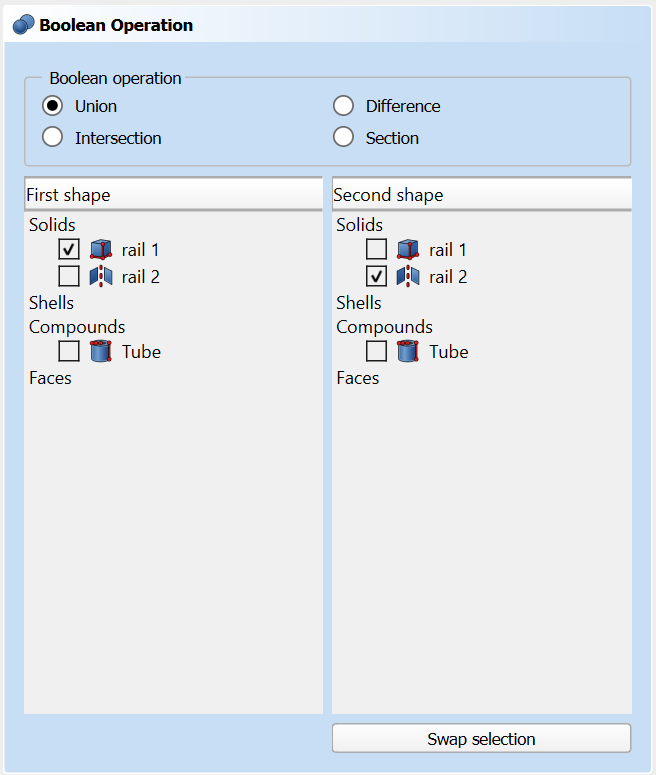This screenshot has height=775, width=656.
Task: Click Tube compound icon in Second shape
Action: (408, 351)
